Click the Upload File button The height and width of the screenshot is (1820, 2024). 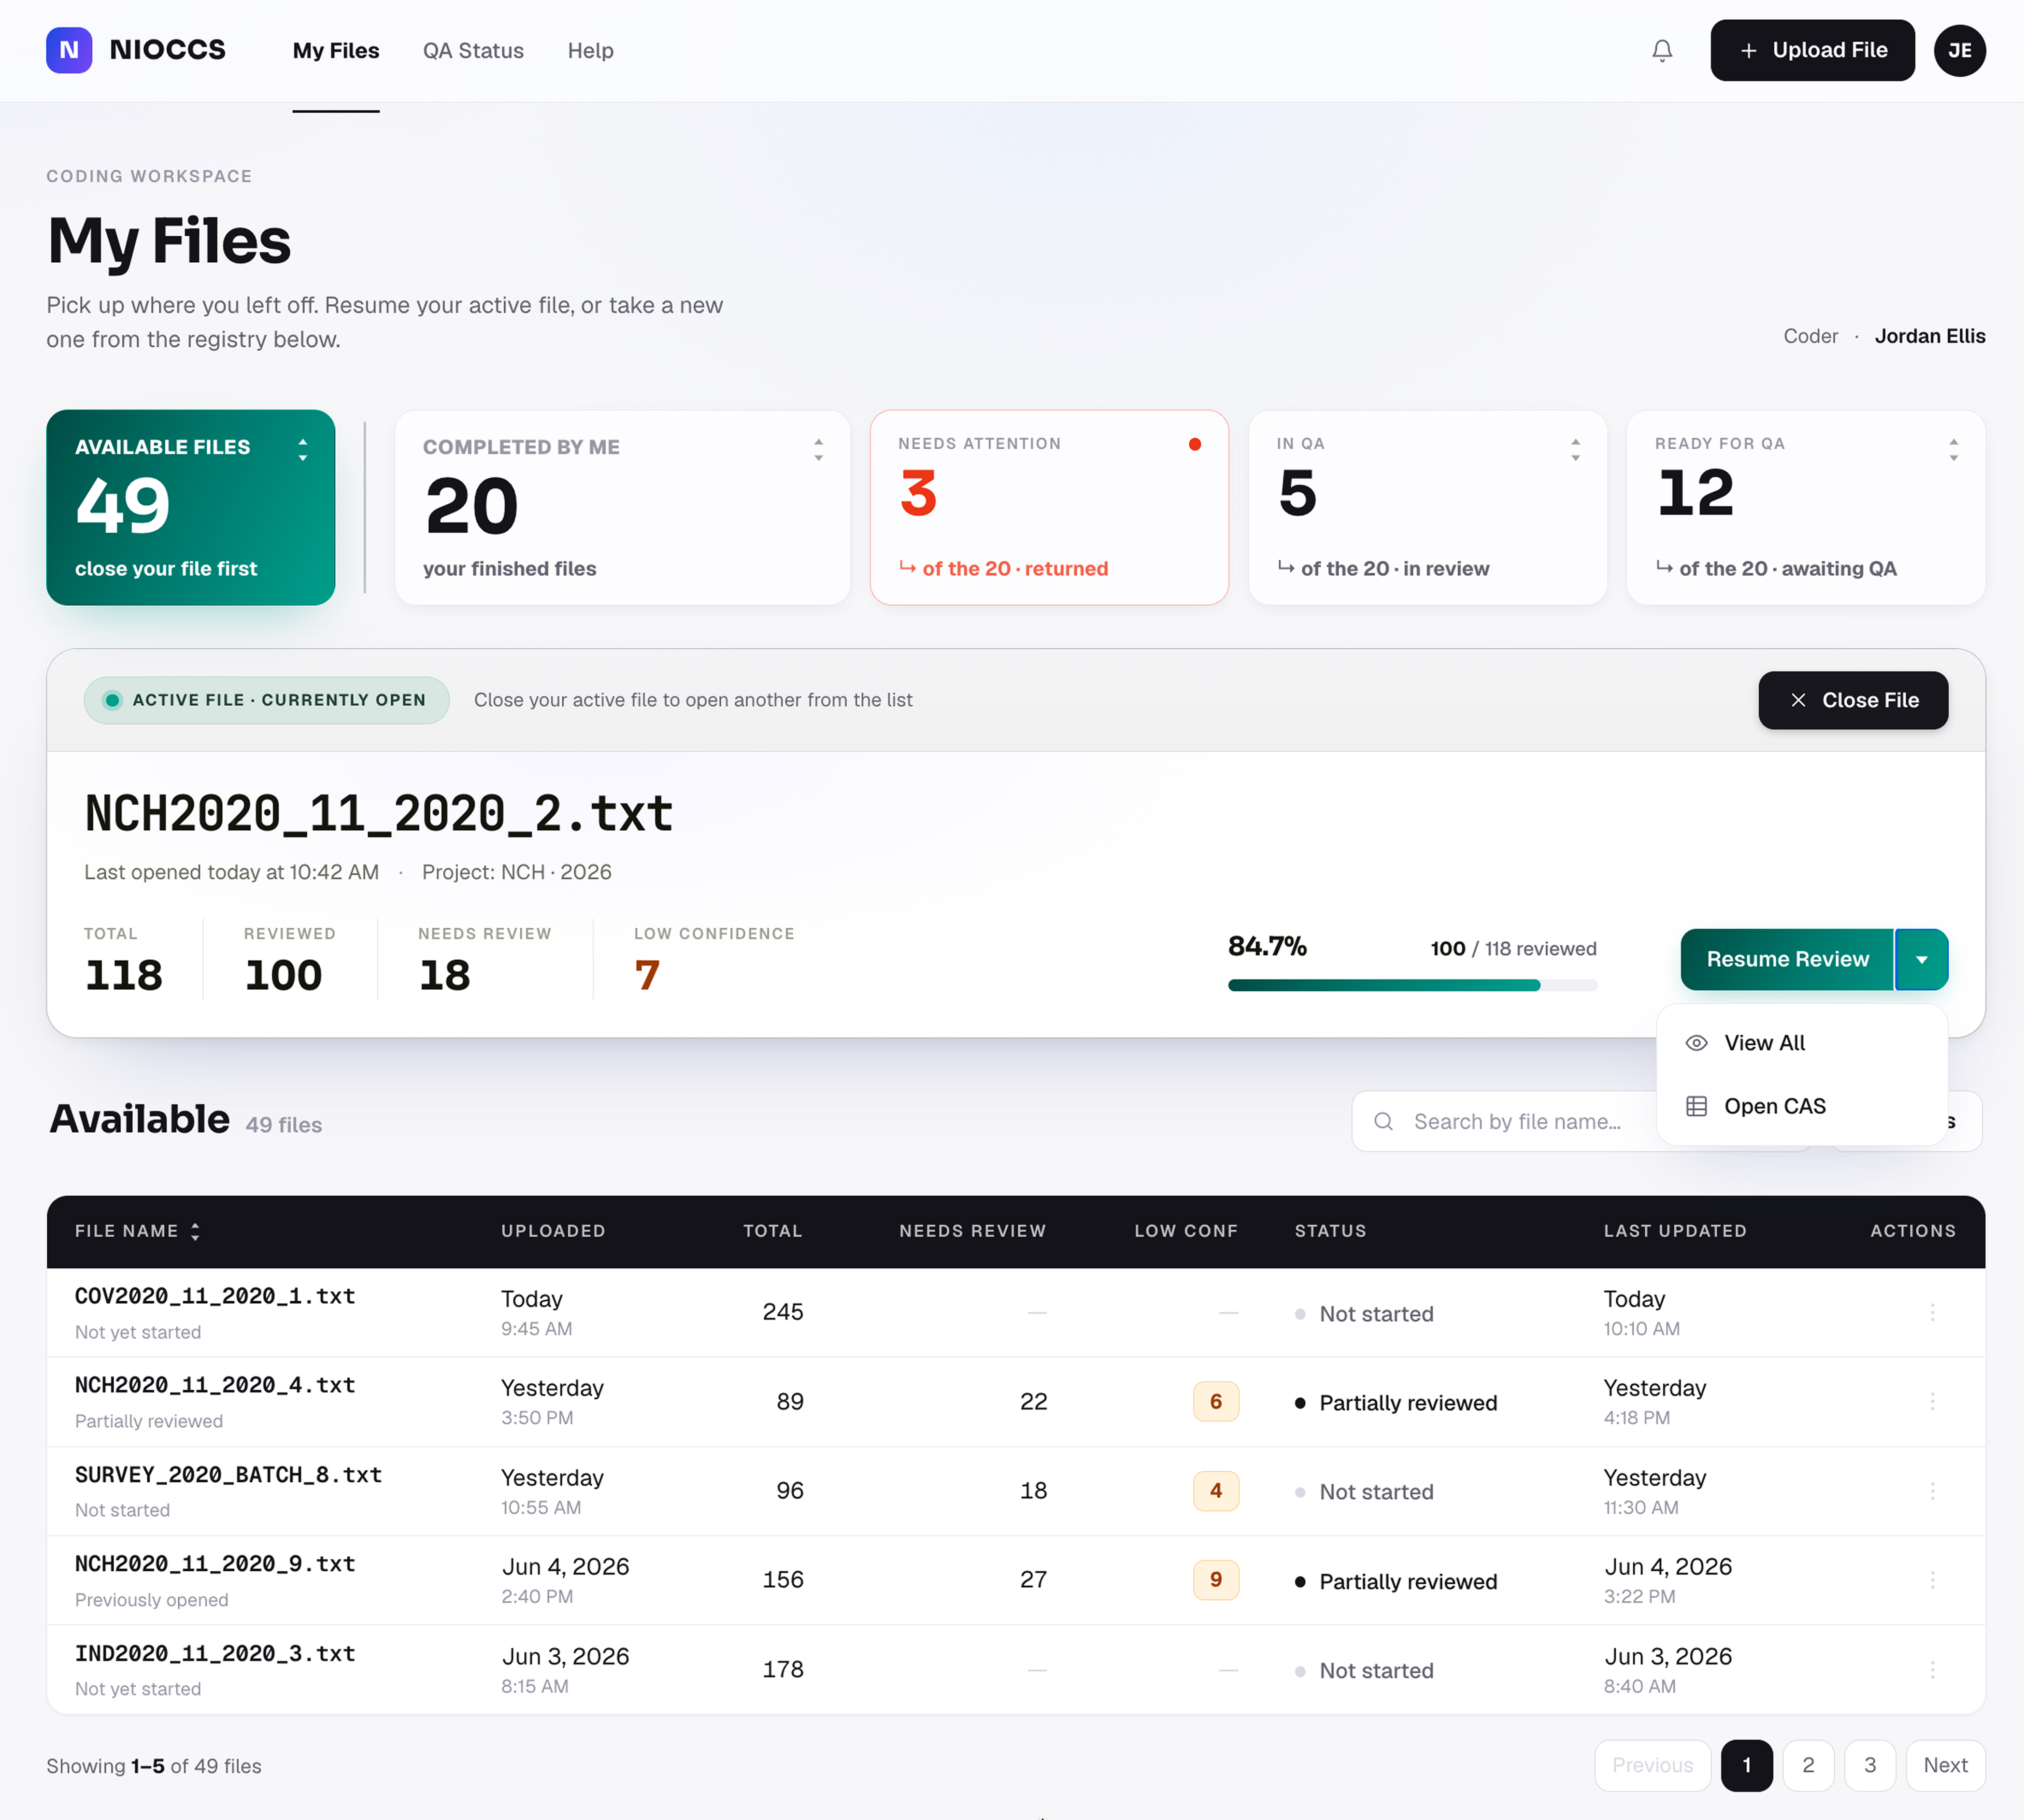(1812, 50)
